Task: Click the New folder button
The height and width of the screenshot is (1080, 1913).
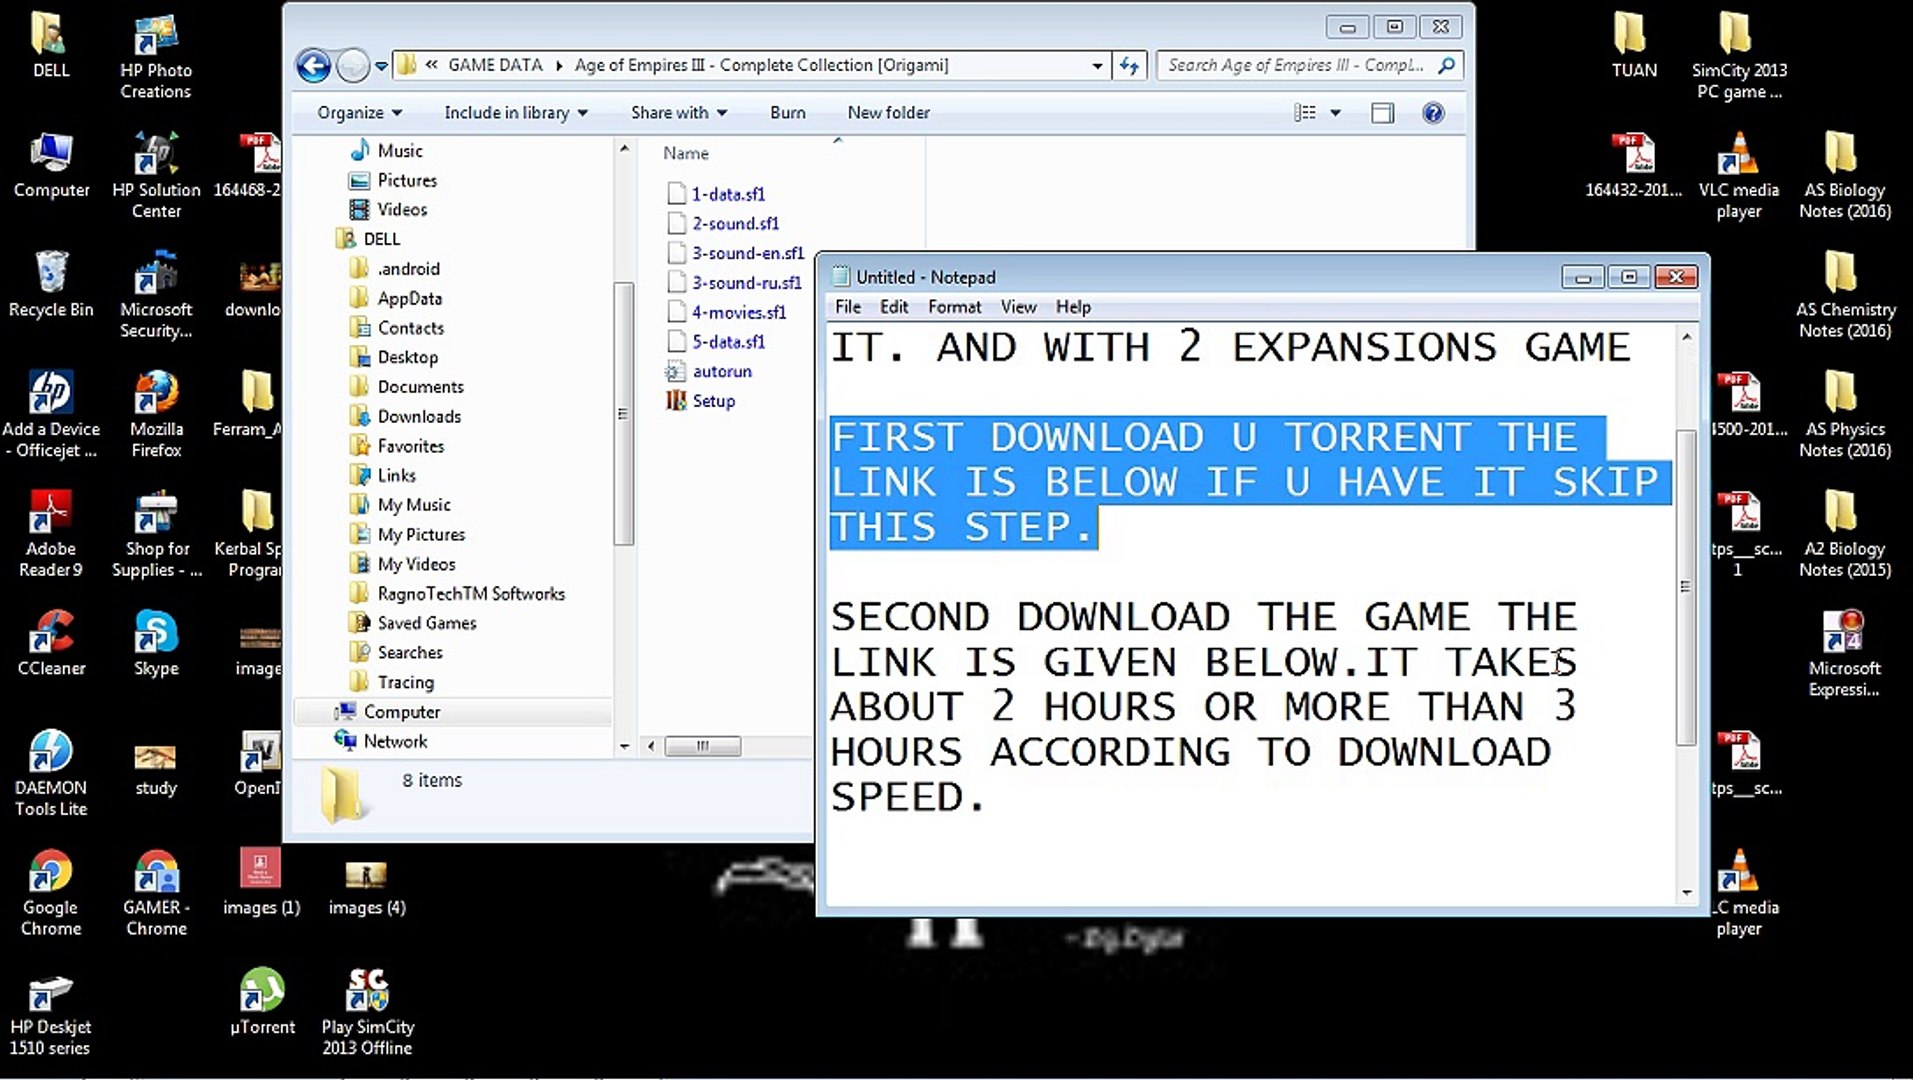Action: coord(888,113)
